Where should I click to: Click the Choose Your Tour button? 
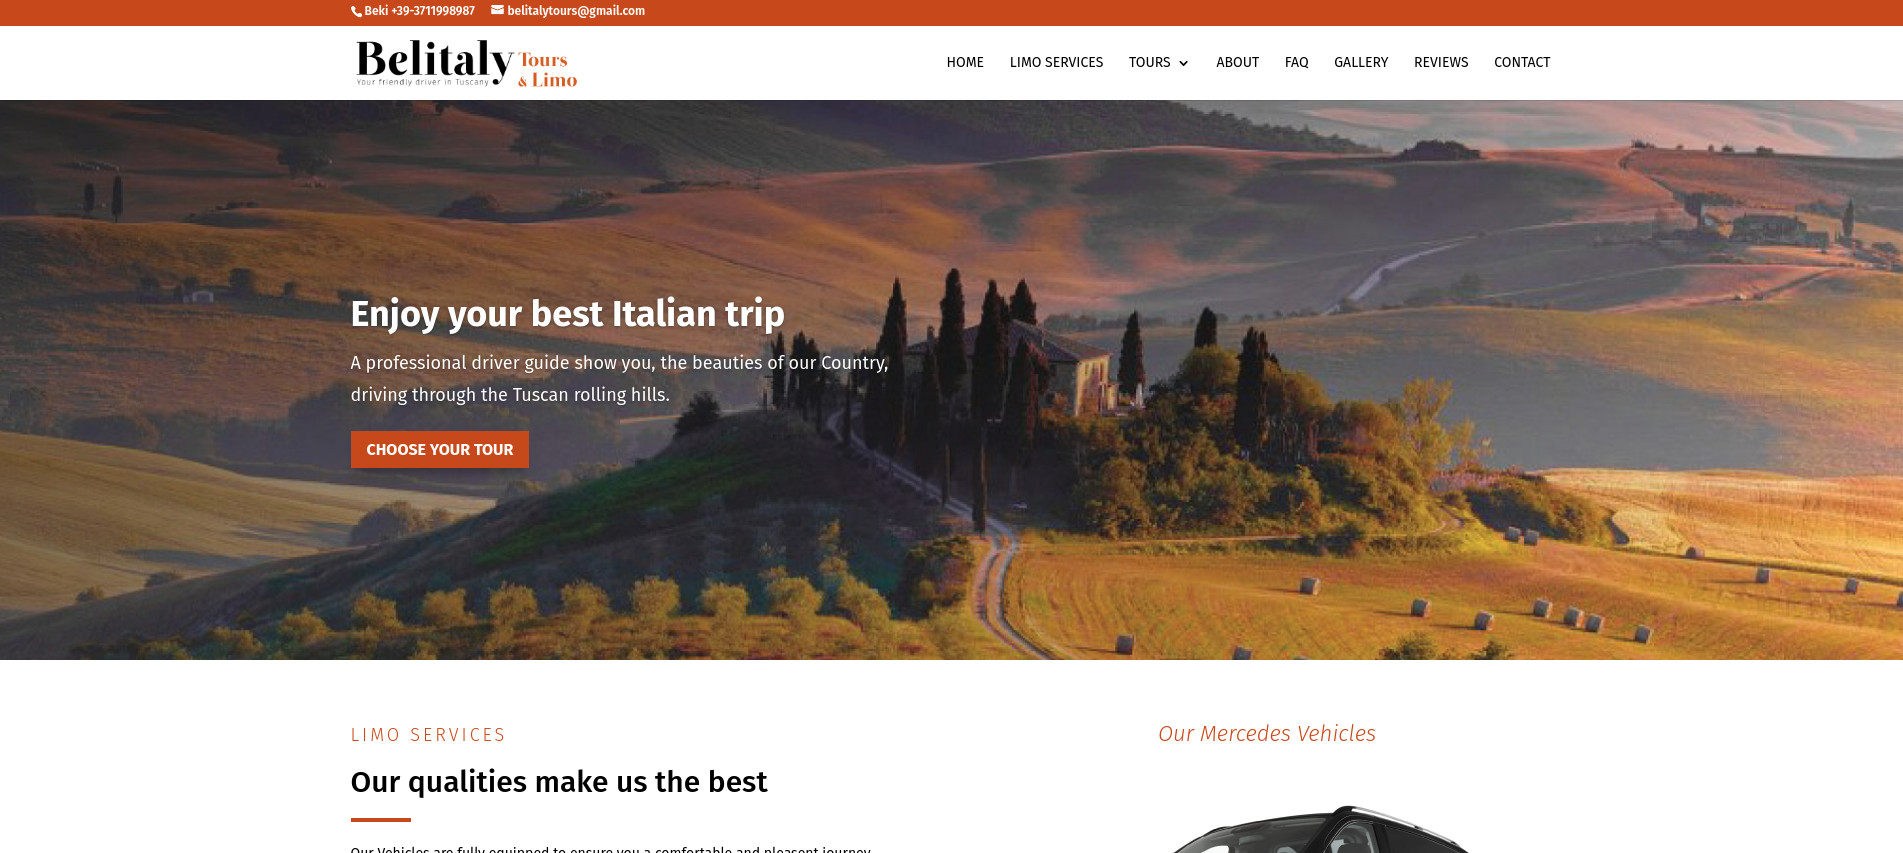tap(440, 450)
